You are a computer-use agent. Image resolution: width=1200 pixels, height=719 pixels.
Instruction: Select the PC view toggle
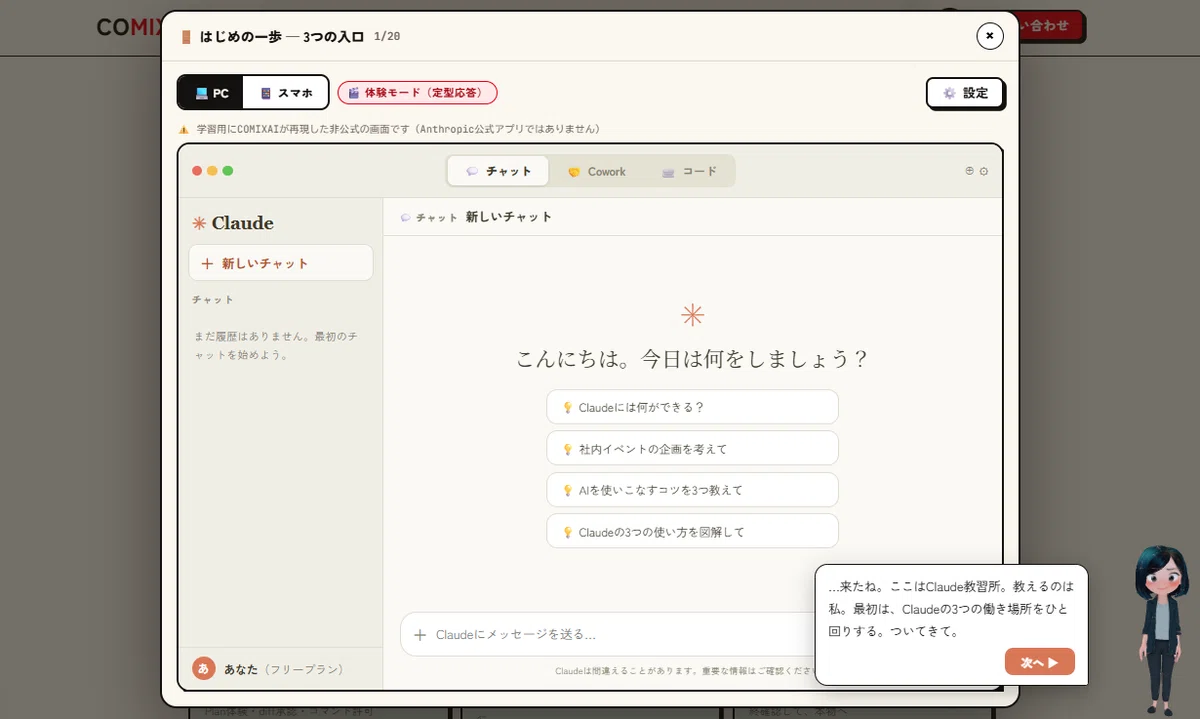(212, 93)
